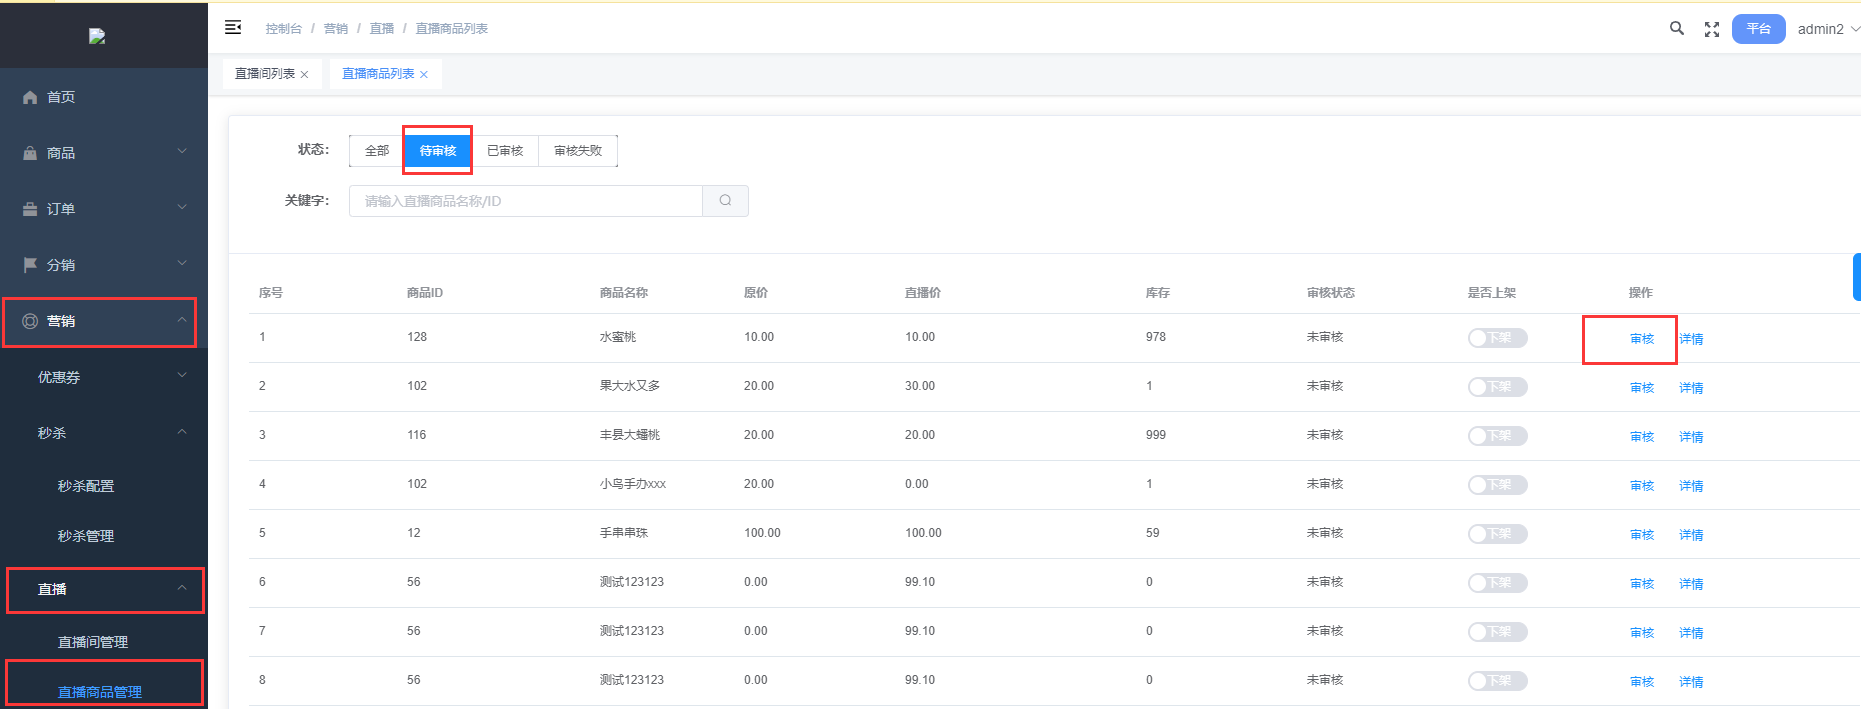Toggle 上架 switch for 水蜜桃 row
1861x709 pixels.
click(x=1497, y=338)
